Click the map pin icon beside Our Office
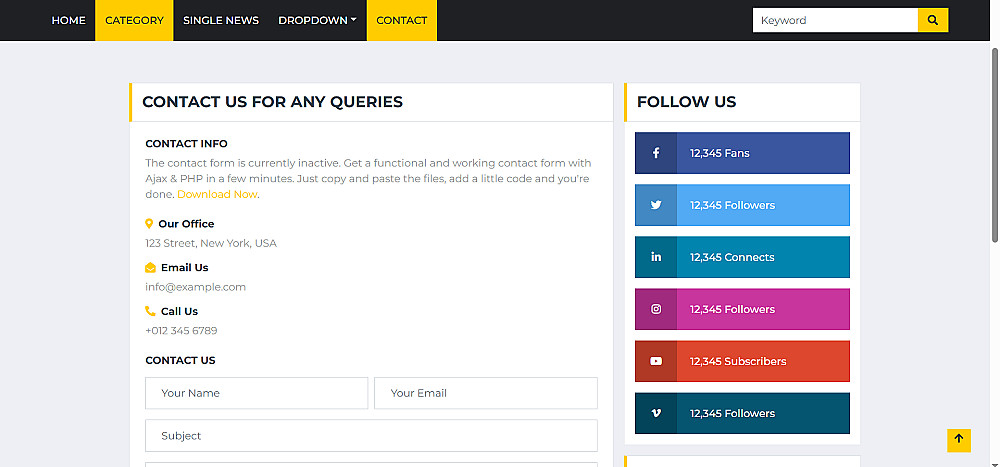This screenshot has height=467, width=1000. point(149,223)
